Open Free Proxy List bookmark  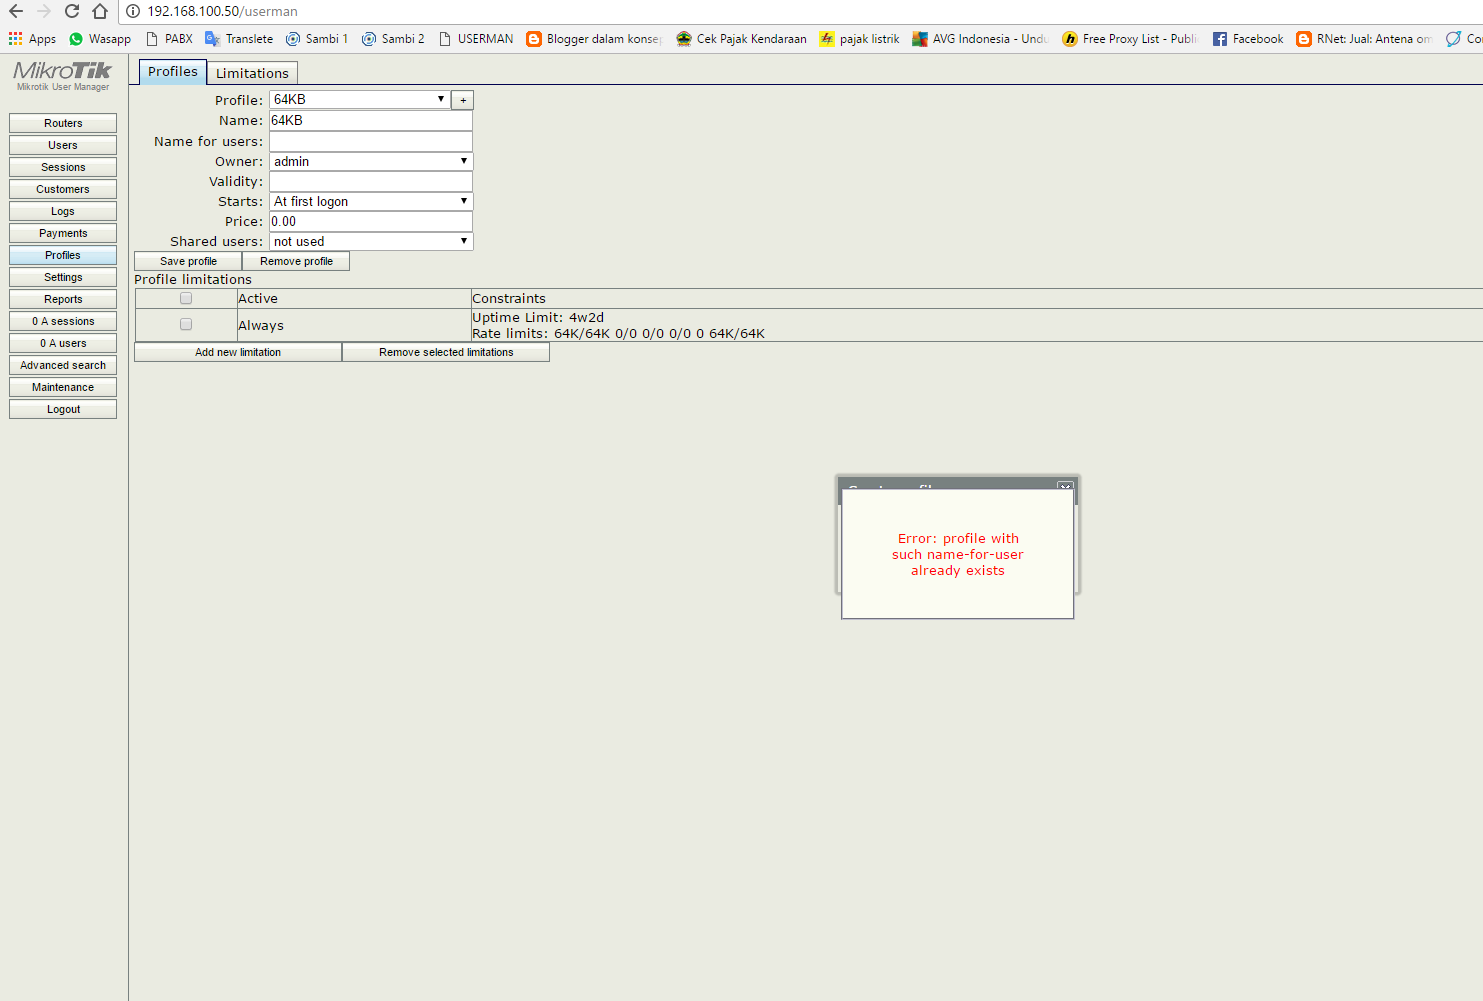pos(1129,39)
